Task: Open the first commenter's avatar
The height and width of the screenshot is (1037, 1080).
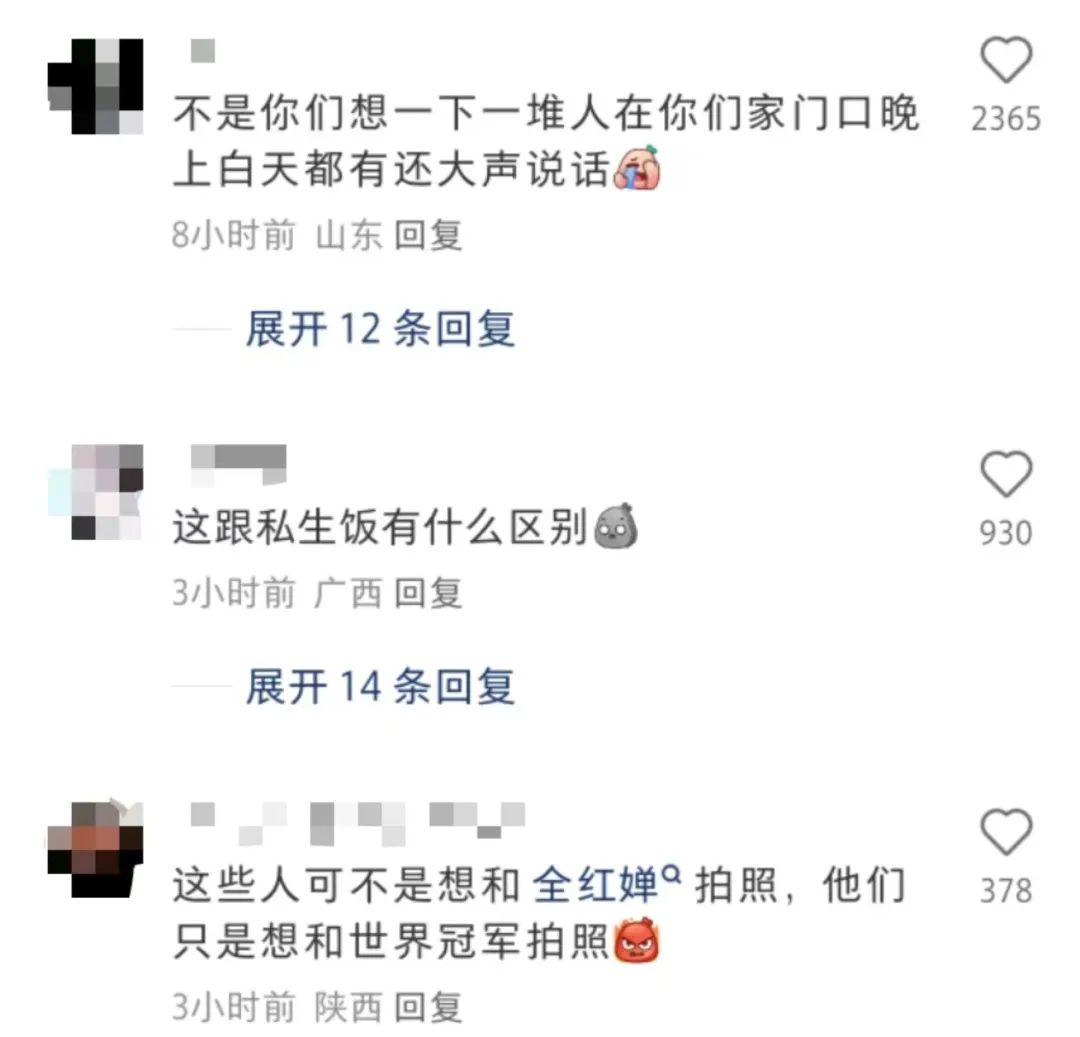Action: coord(96,86)
